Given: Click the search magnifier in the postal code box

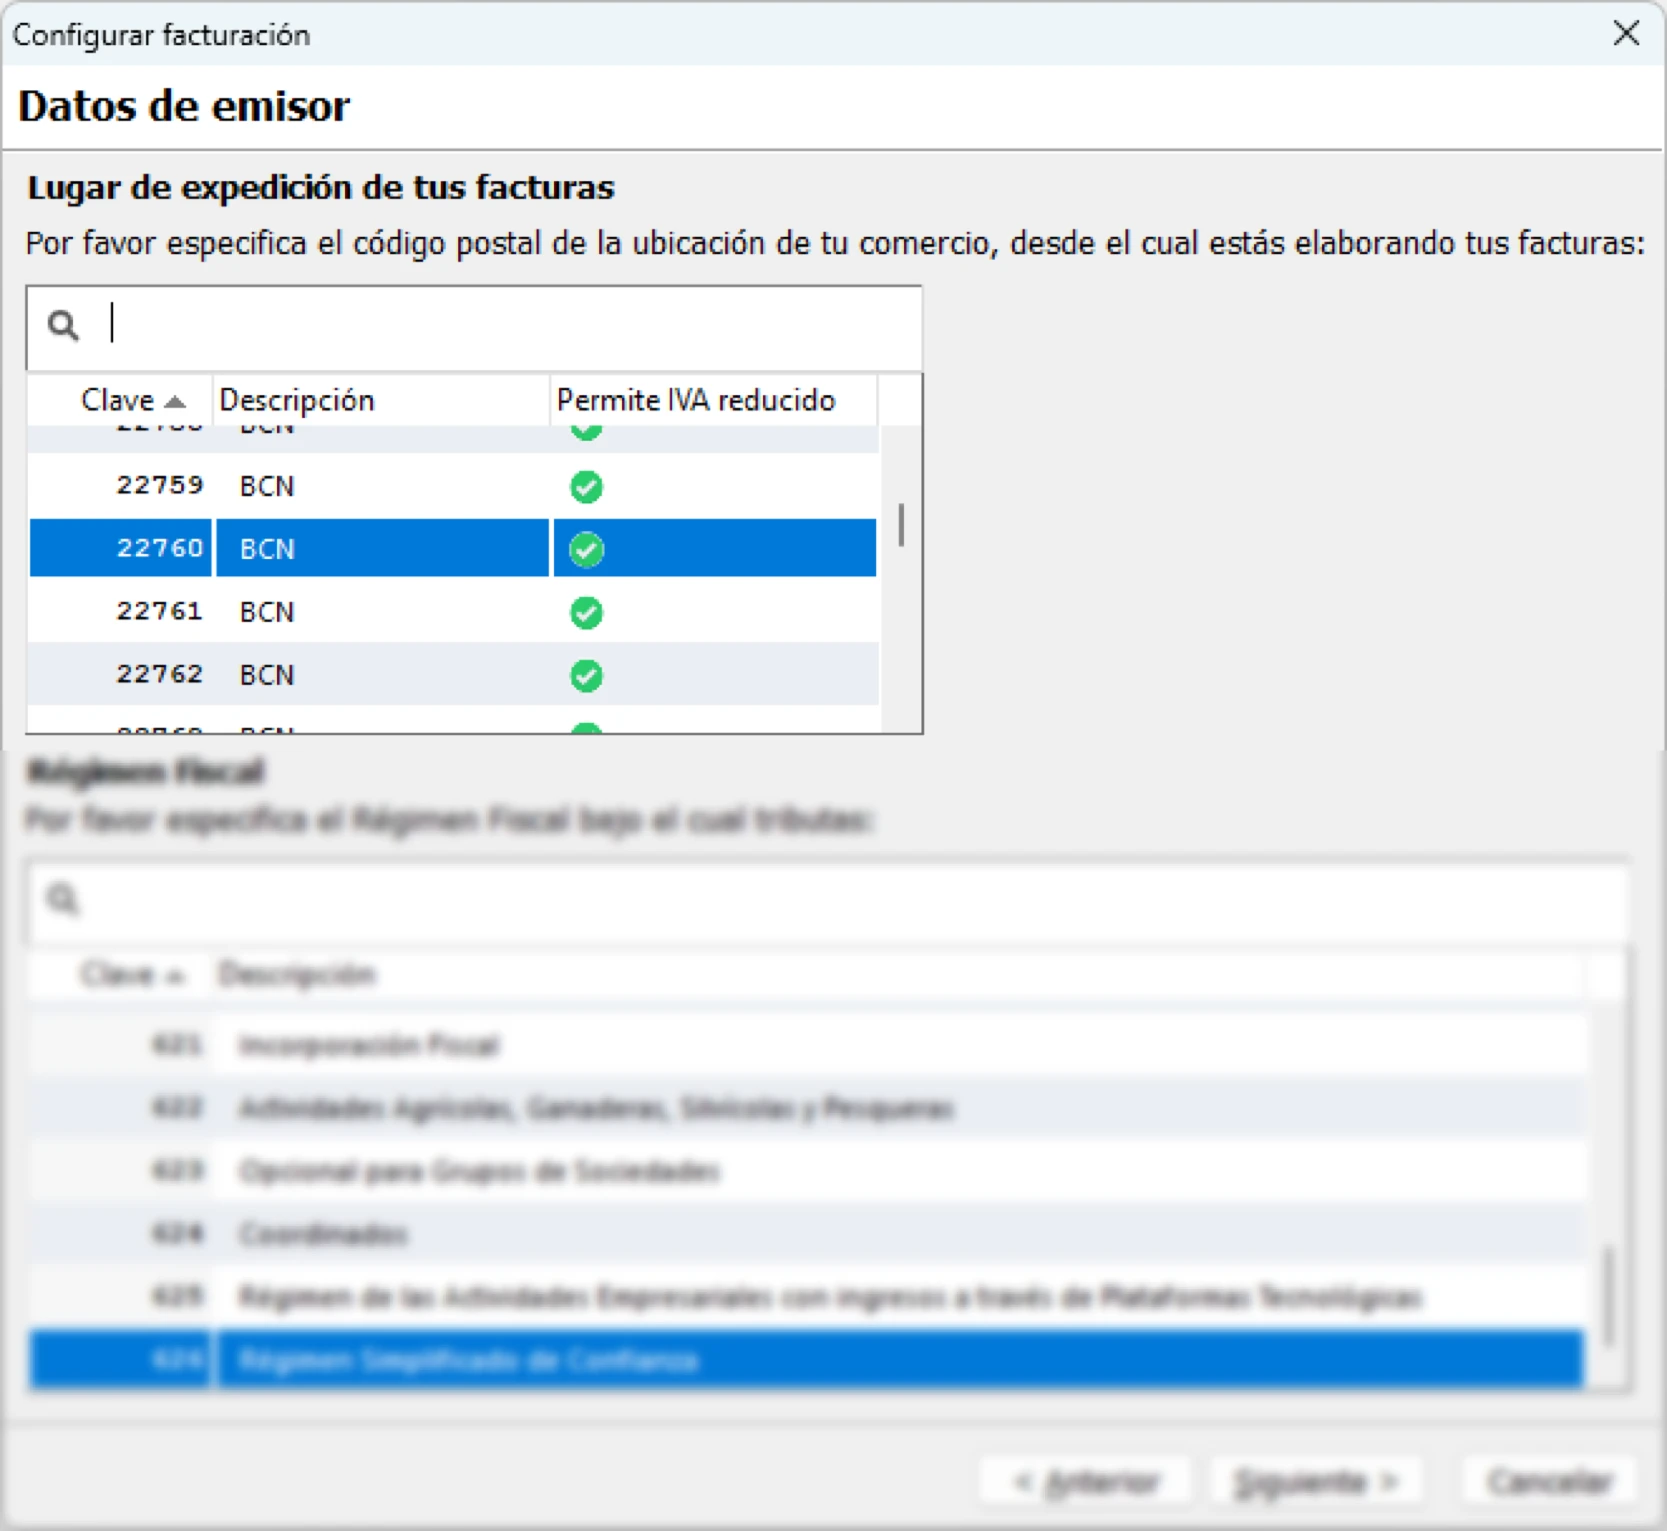Looking at the screenshot, I should point(63,324).
